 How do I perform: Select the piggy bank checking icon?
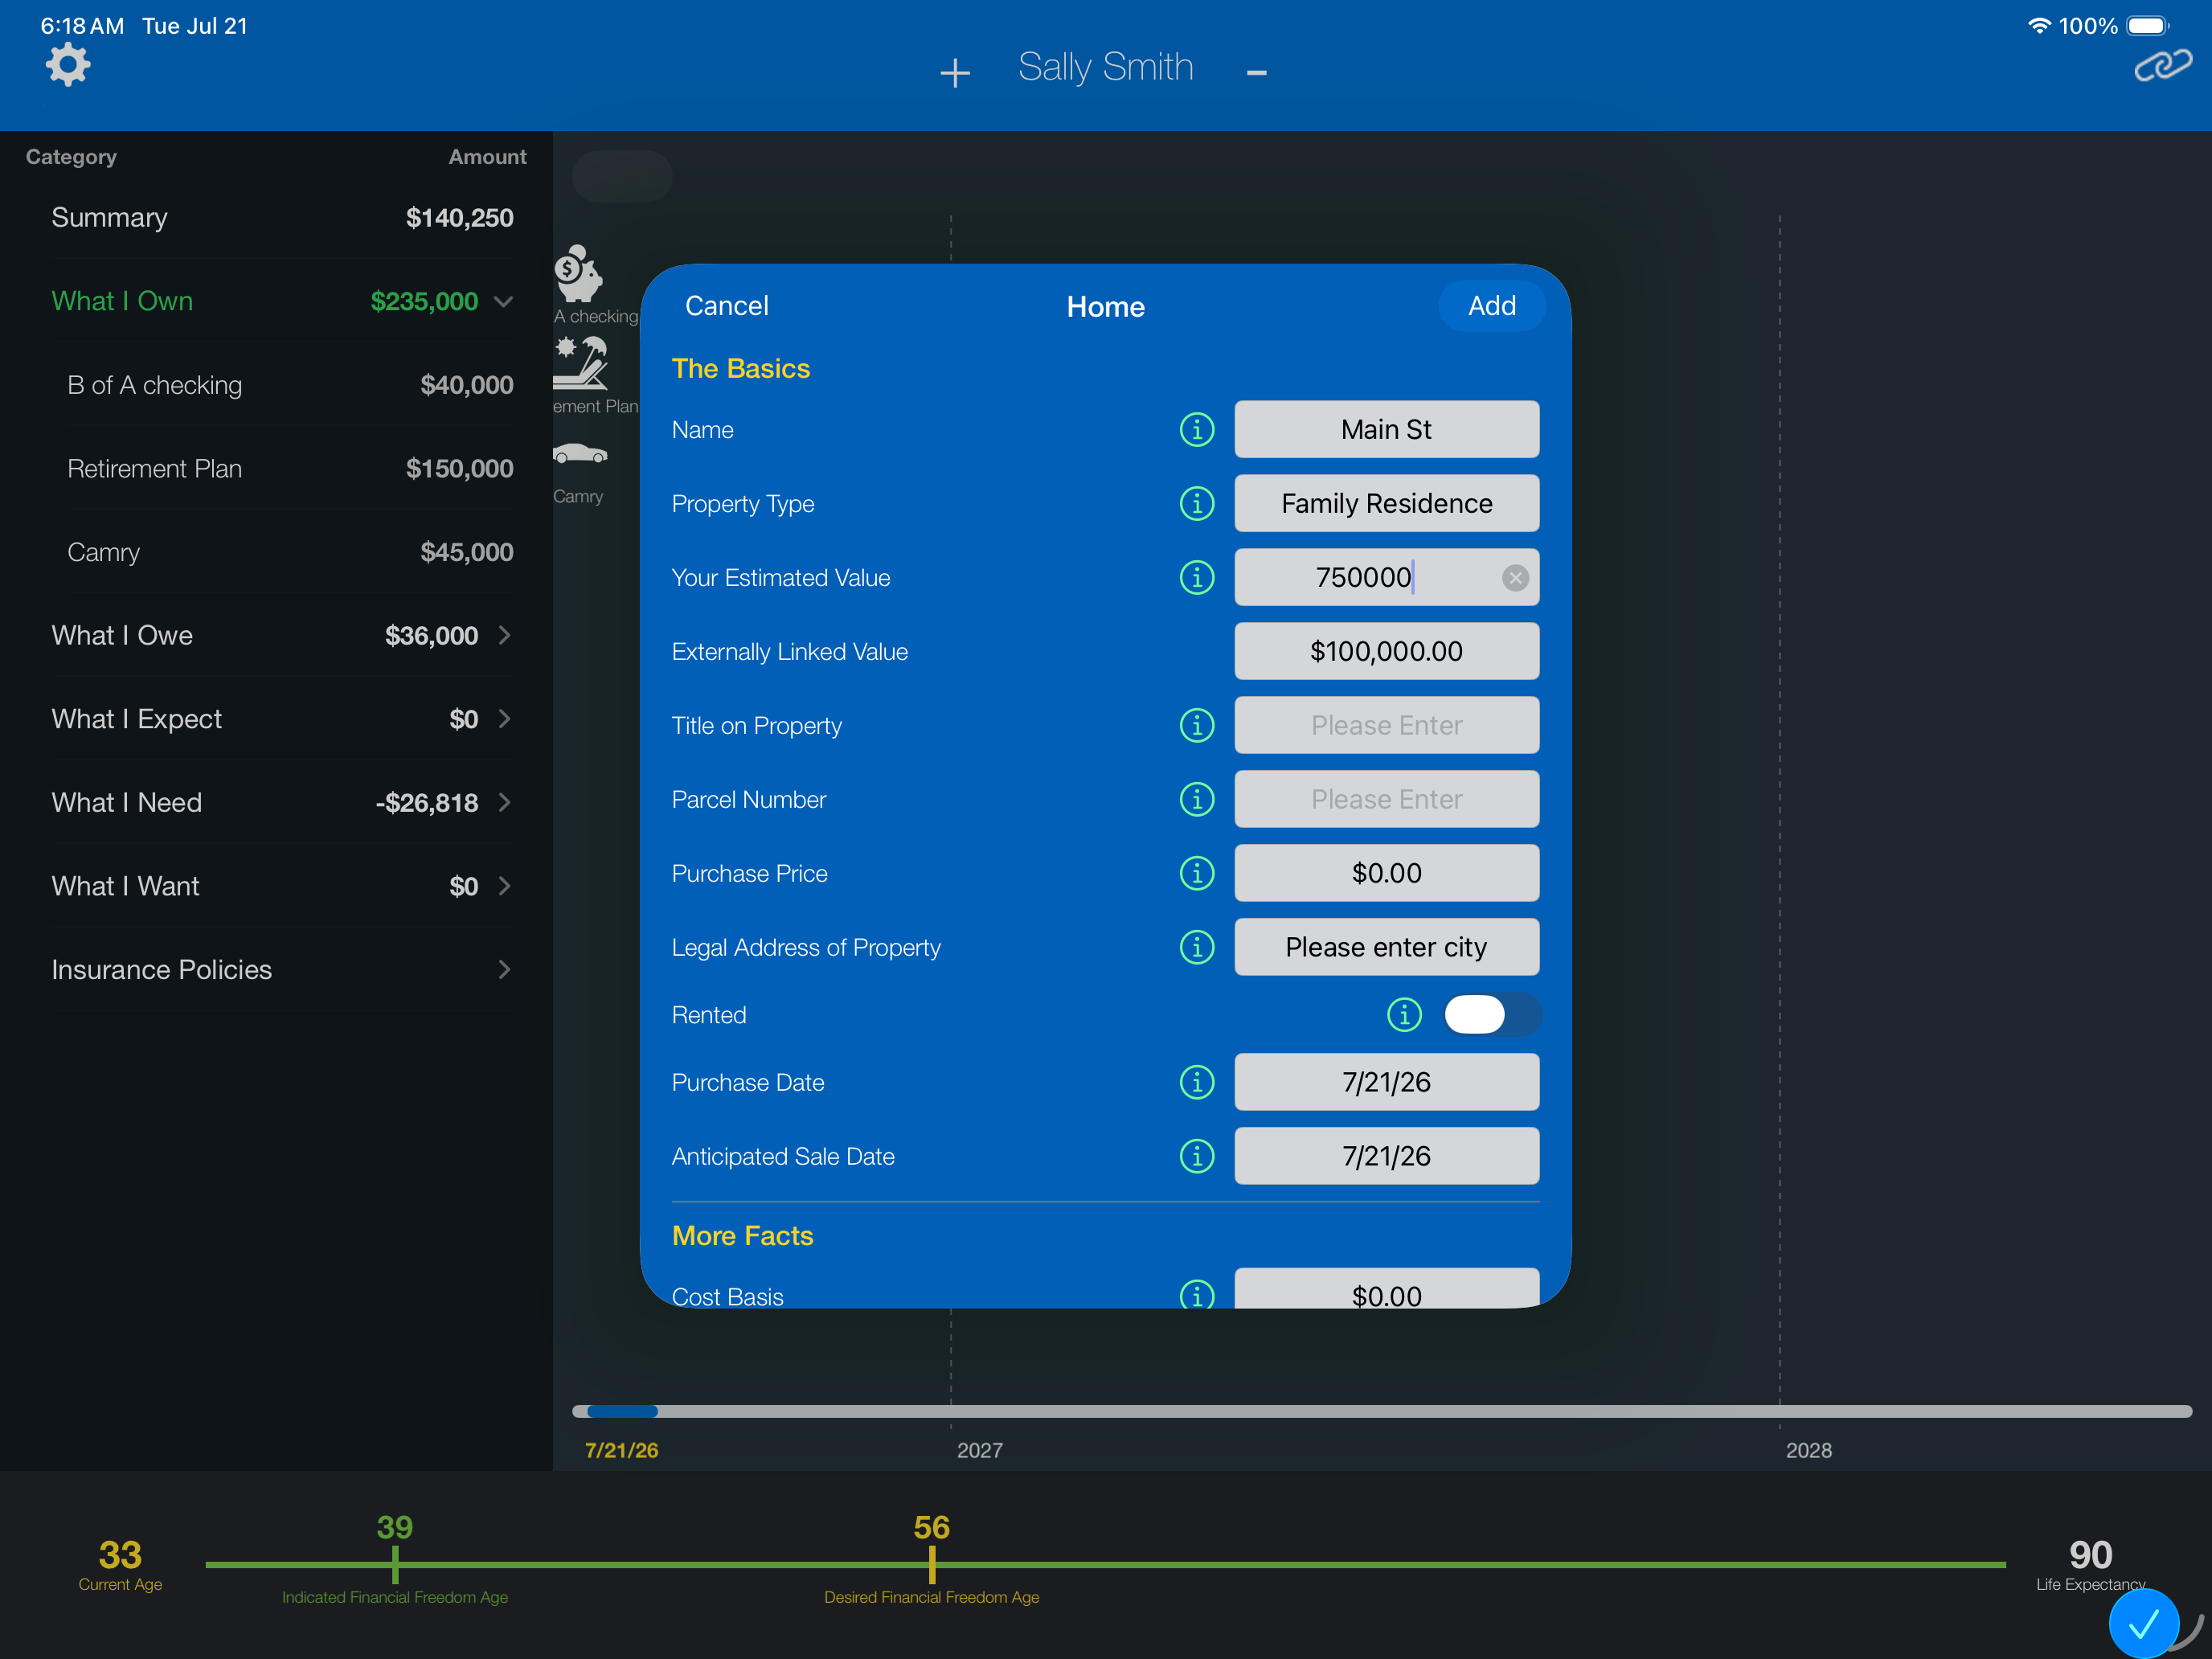578,273
